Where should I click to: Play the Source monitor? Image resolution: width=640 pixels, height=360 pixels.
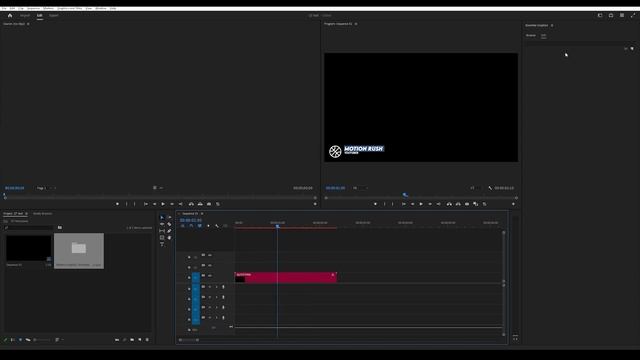click(163, 204)
